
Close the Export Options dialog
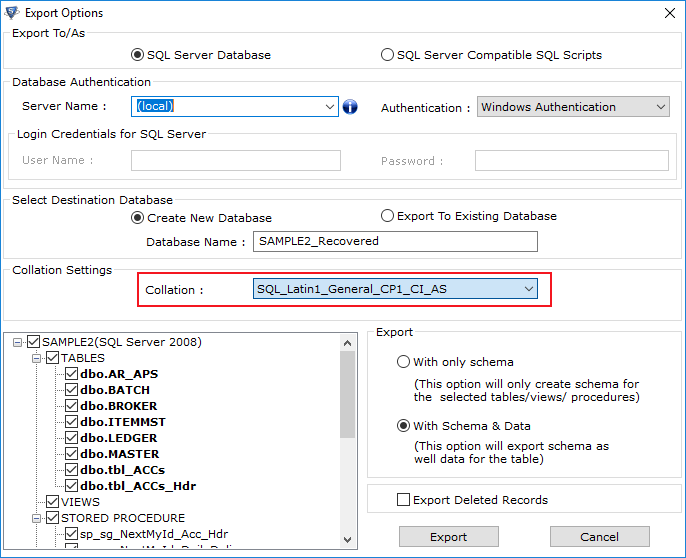(669, 13)
